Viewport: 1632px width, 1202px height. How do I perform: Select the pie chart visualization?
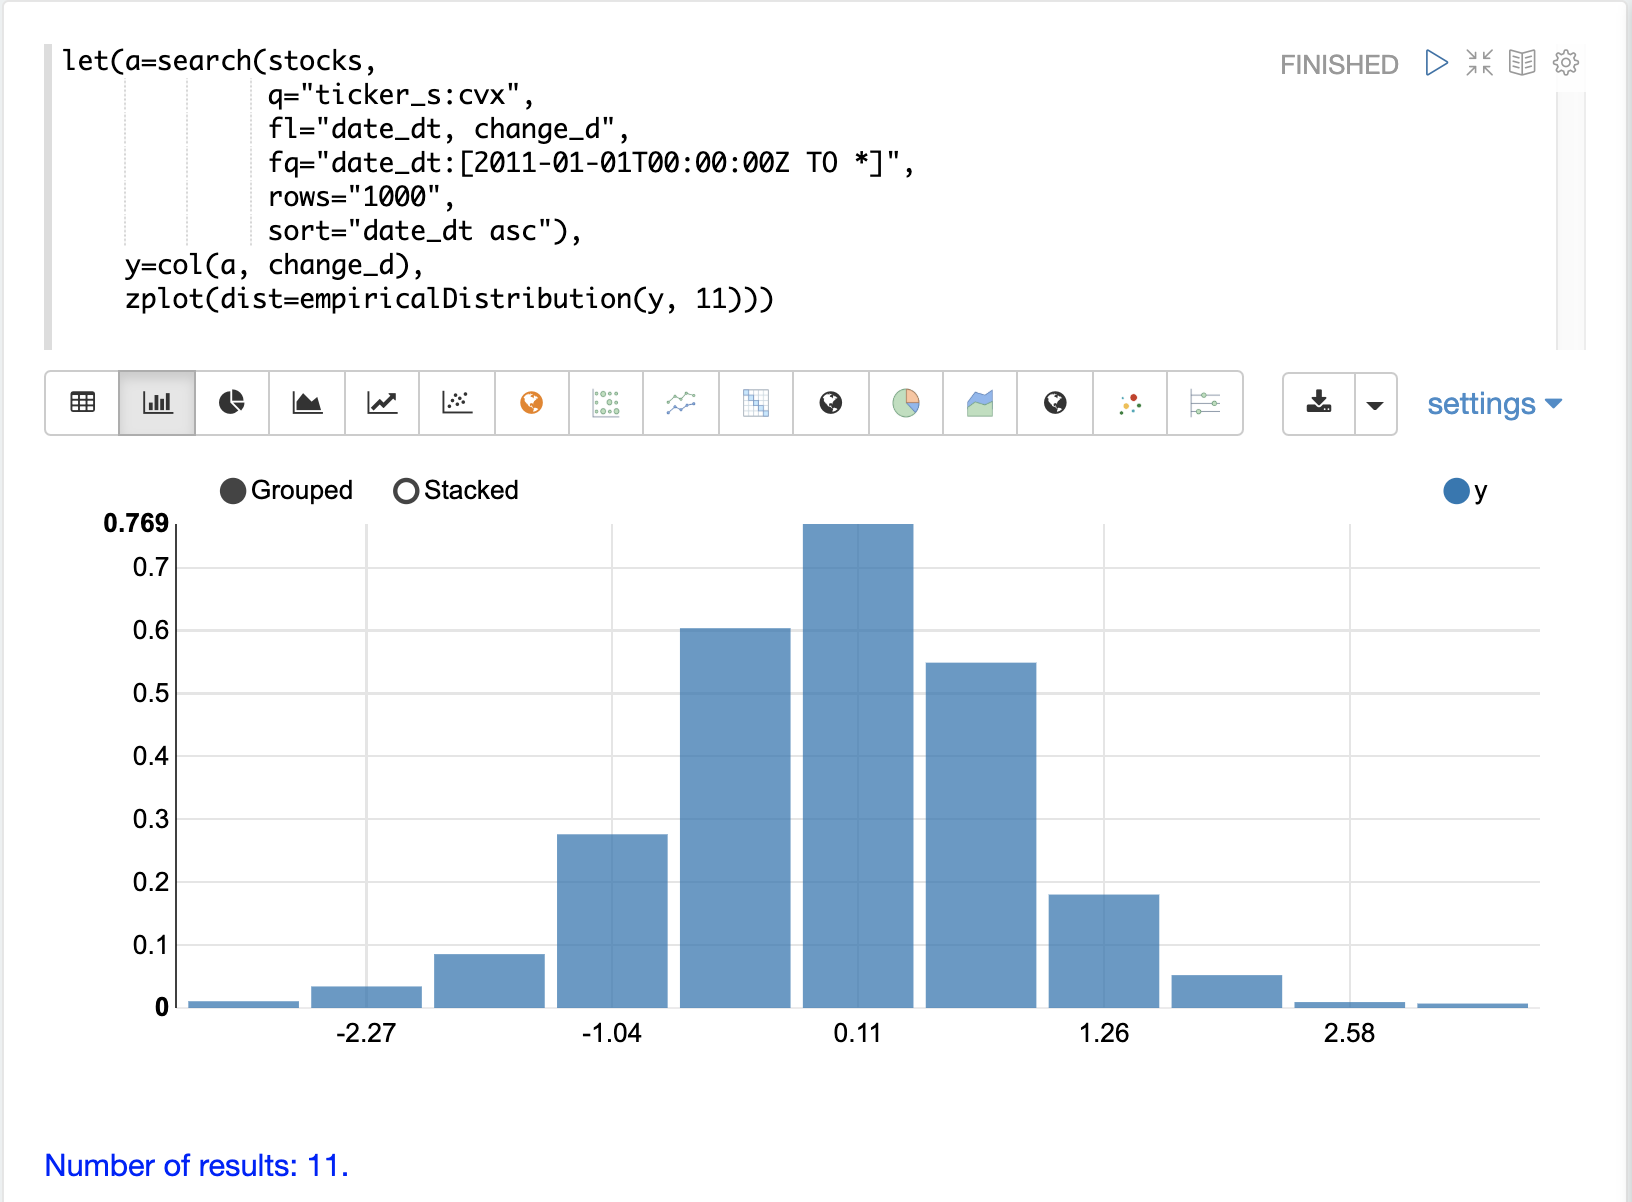232,403
